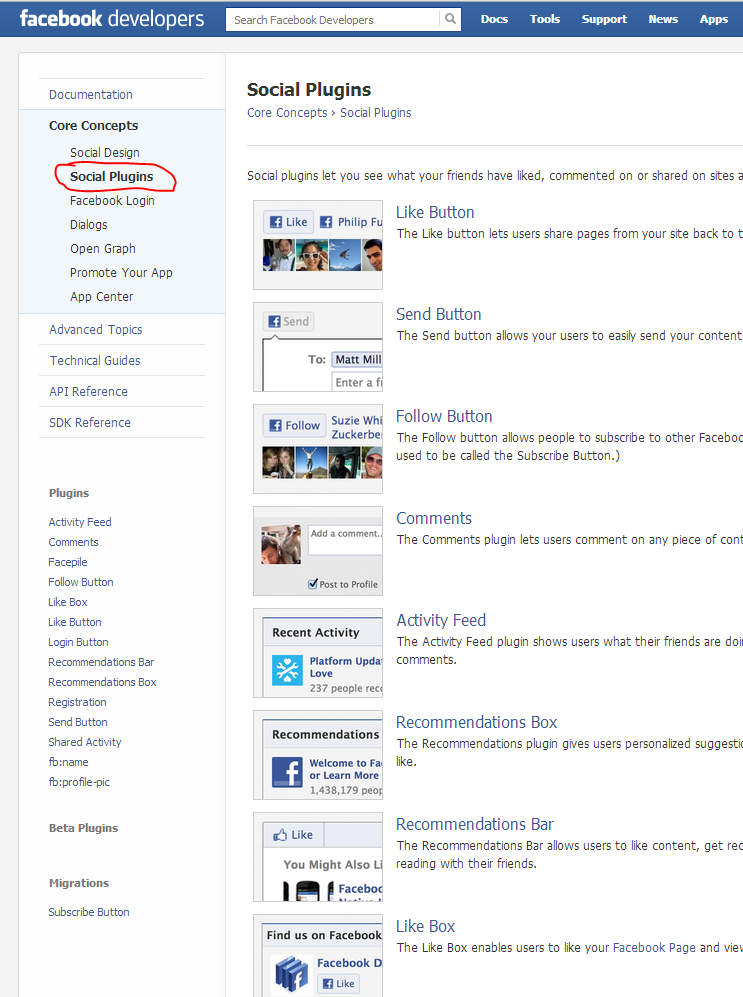
Task: Open Login Button plugin link
Action: (x=78, y=642)
